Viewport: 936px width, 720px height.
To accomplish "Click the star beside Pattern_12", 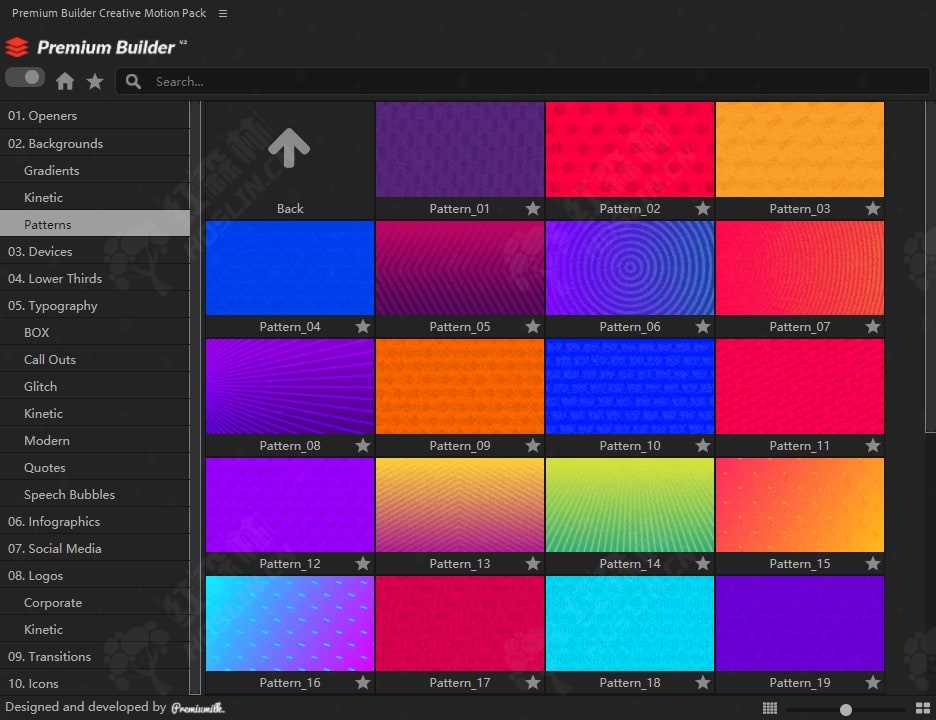I will [x=363, y=564].
